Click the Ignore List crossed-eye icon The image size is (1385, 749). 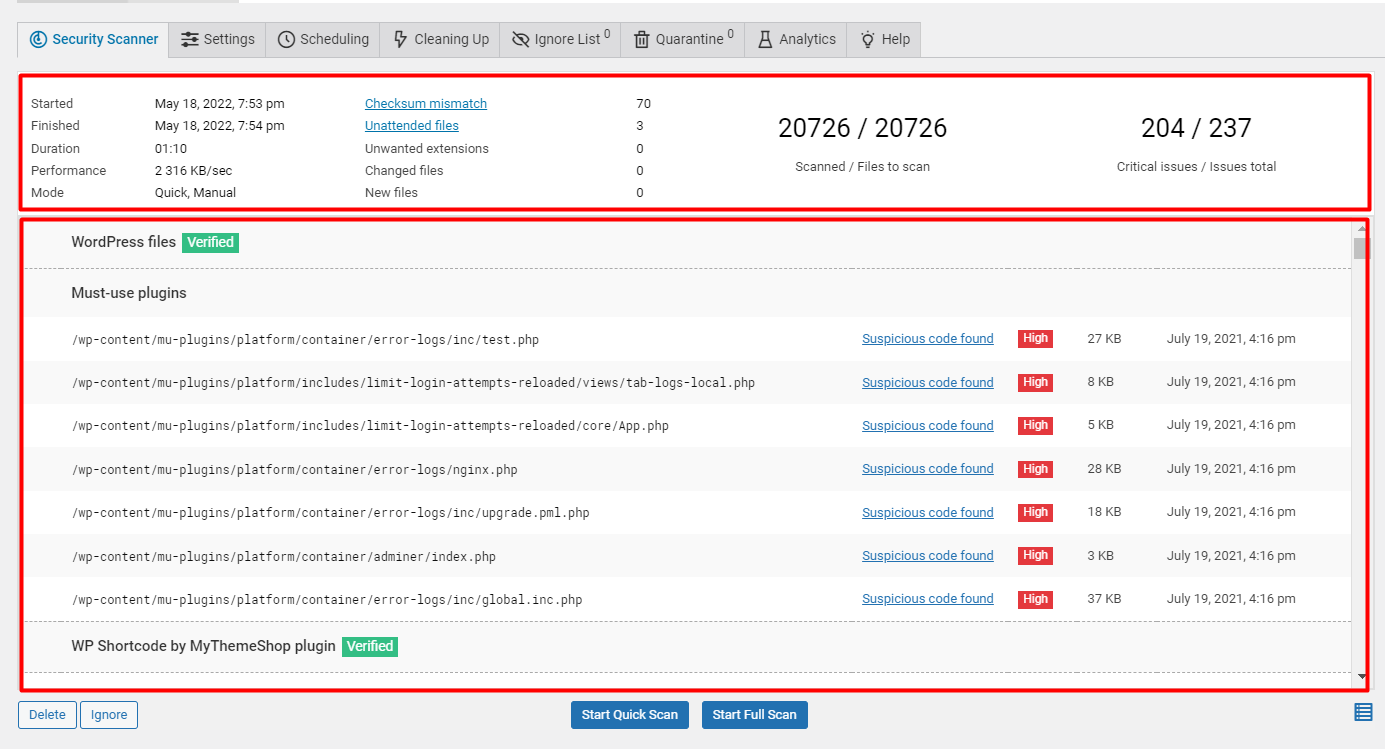click(520, 39)
